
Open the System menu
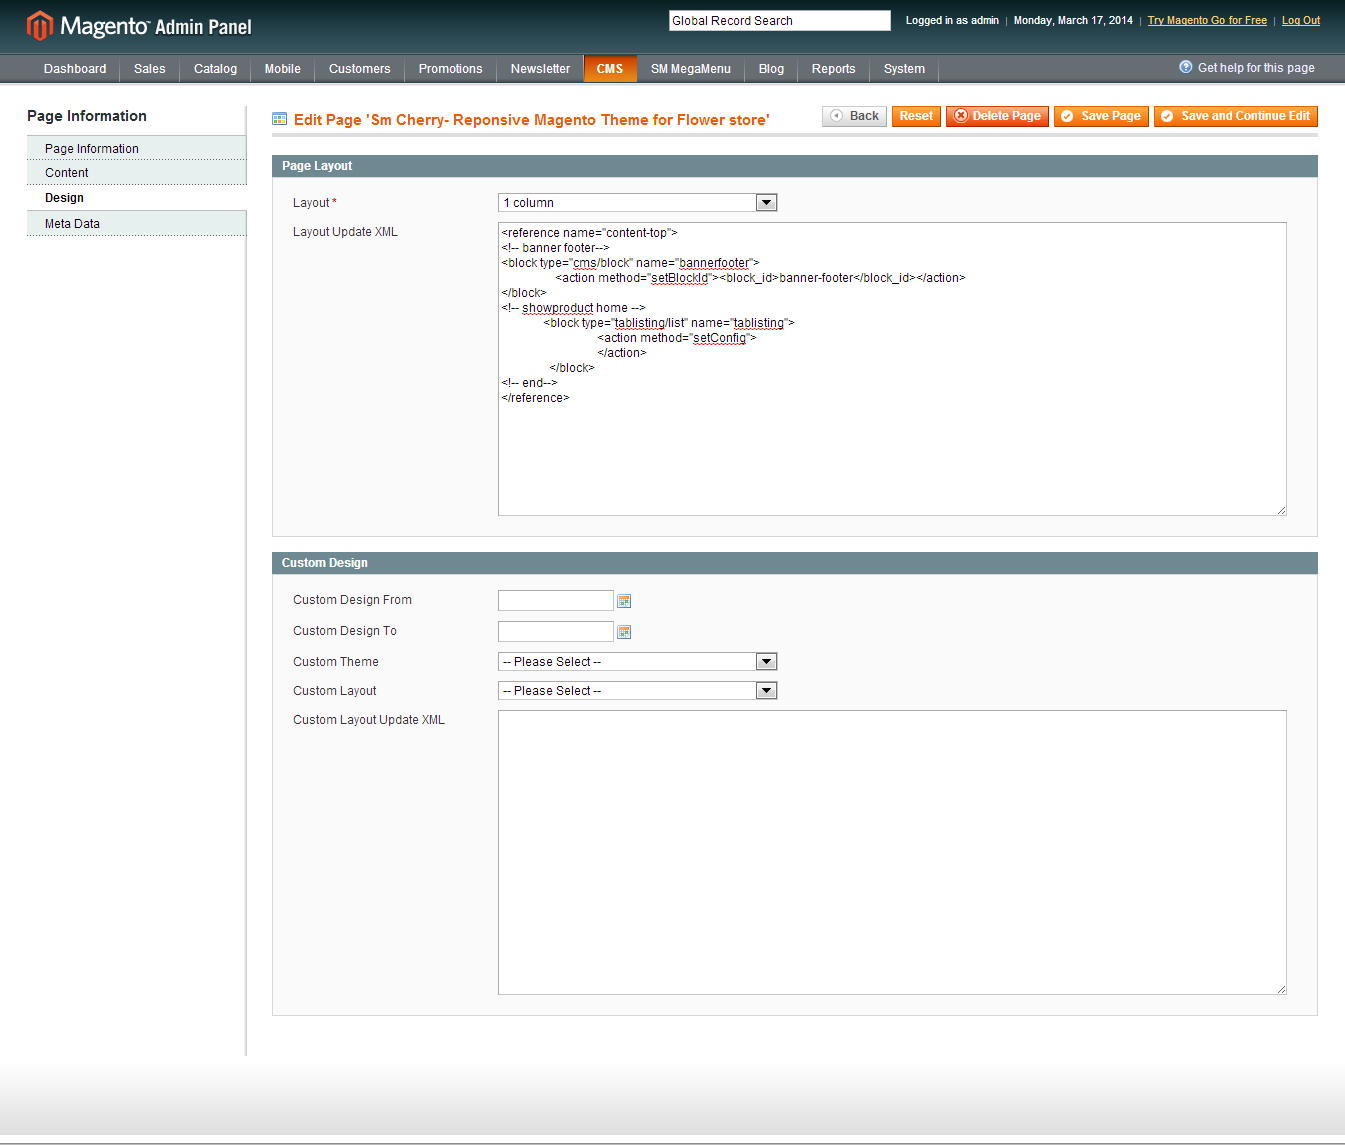(x=905, y=69)
